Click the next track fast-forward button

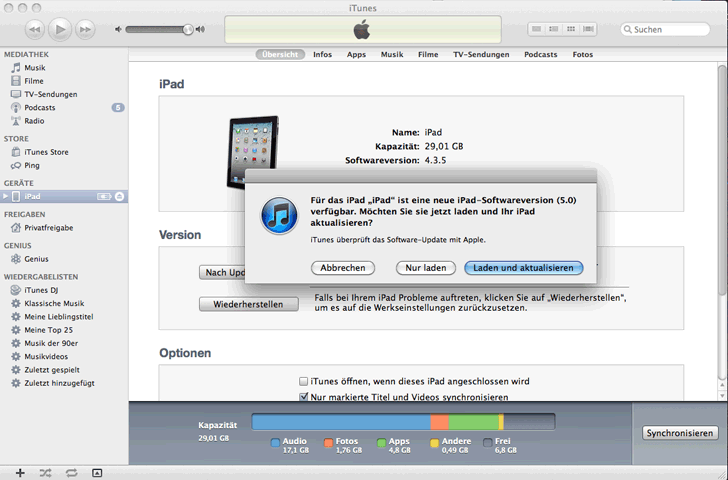coord(85,29)
